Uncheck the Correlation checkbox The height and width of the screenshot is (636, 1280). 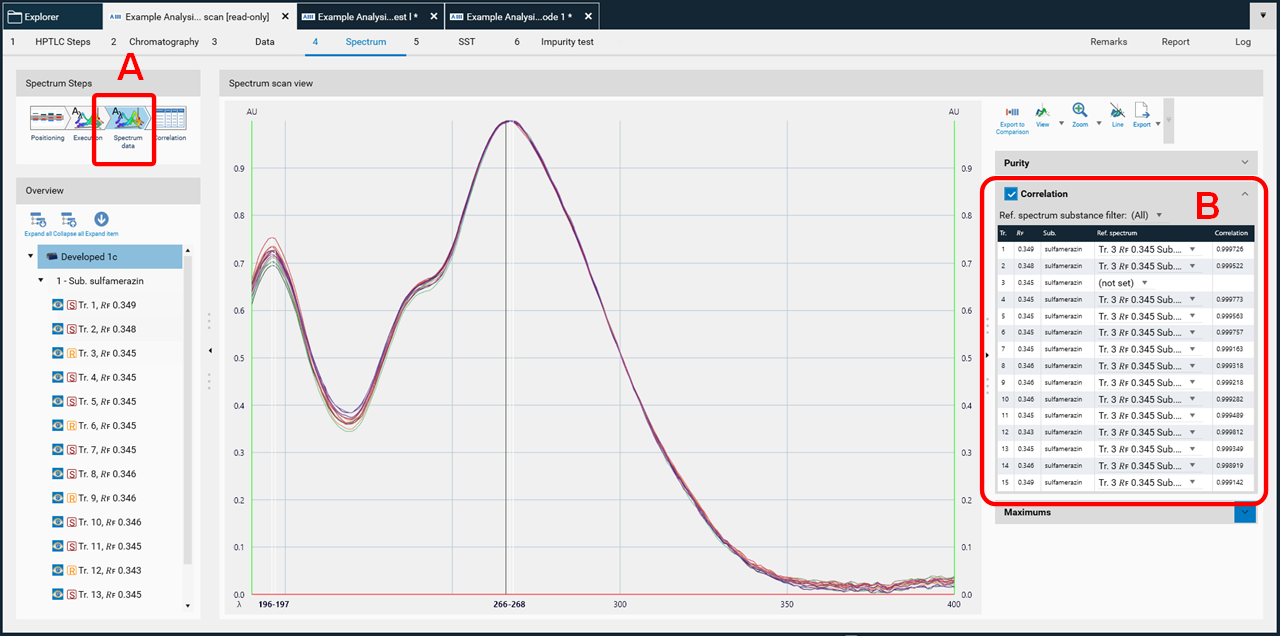(1011, 194)
